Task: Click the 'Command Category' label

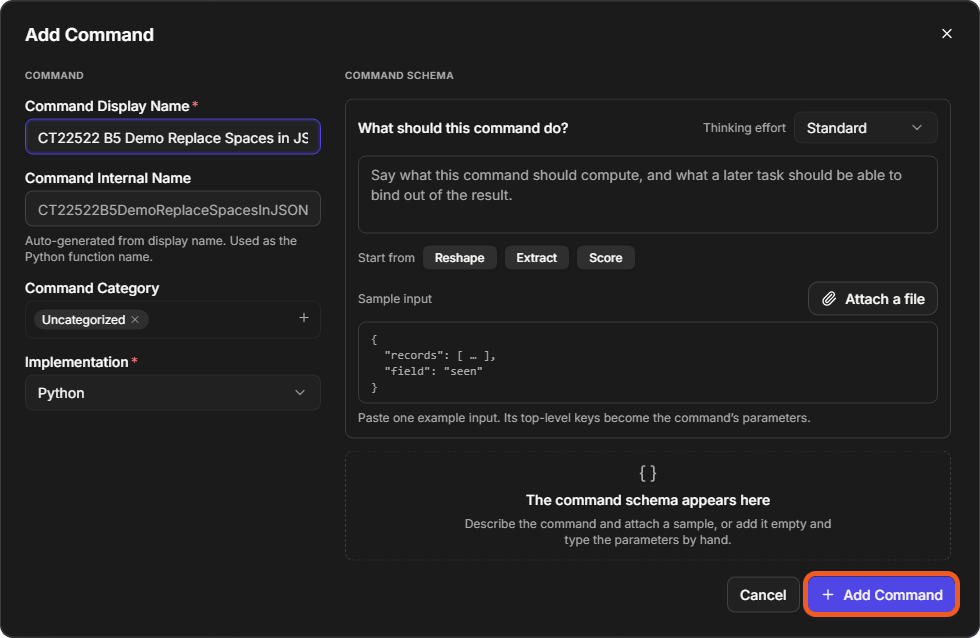Action: [x=92, y=288]
